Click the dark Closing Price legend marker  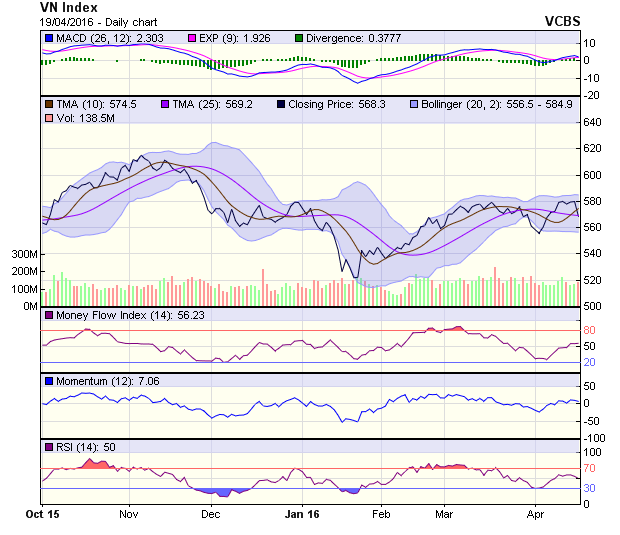280,103
